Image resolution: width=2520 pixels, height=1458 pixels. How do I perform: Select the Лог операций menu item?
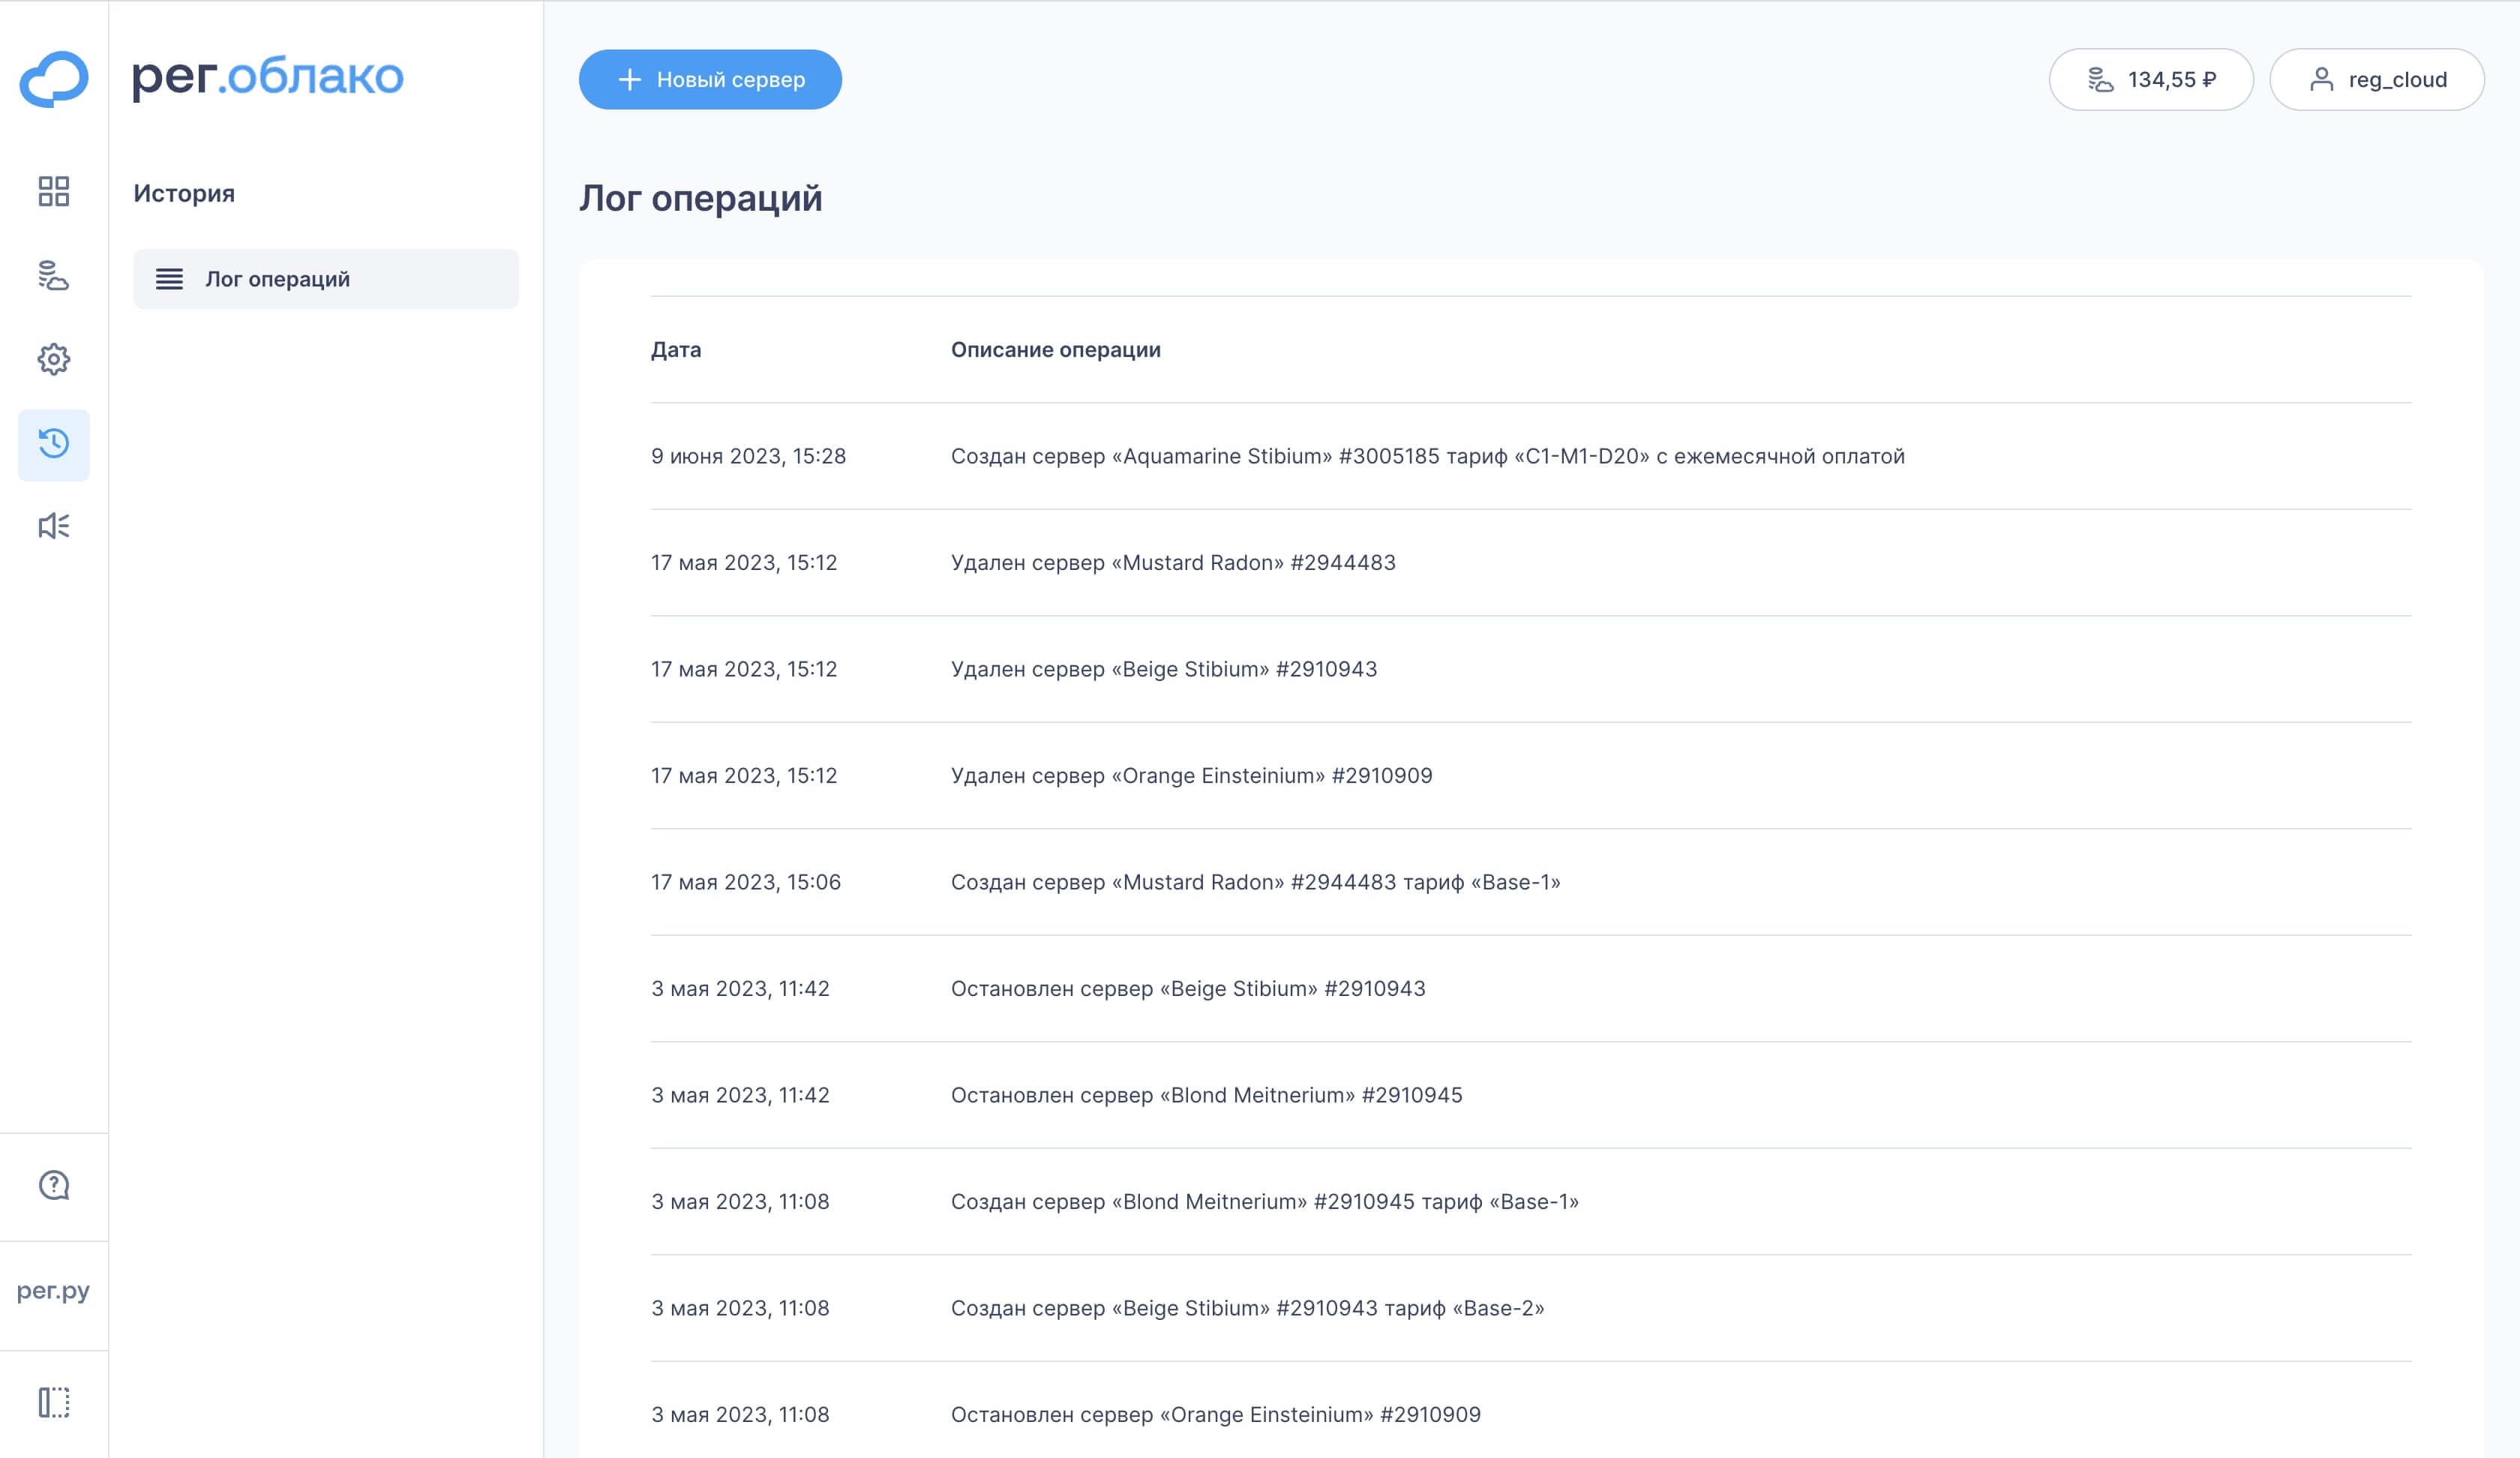pos(326,279)
